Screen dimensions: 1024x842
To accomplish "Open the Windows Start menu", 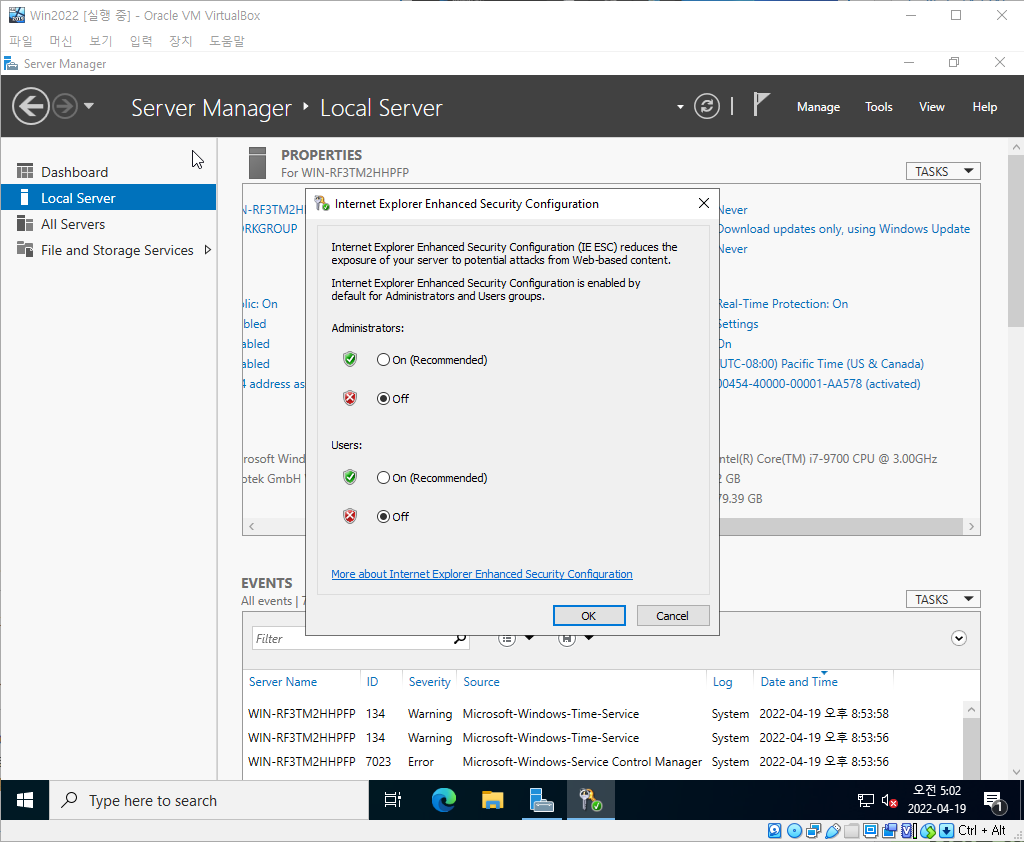I will [x=25, y=800].
